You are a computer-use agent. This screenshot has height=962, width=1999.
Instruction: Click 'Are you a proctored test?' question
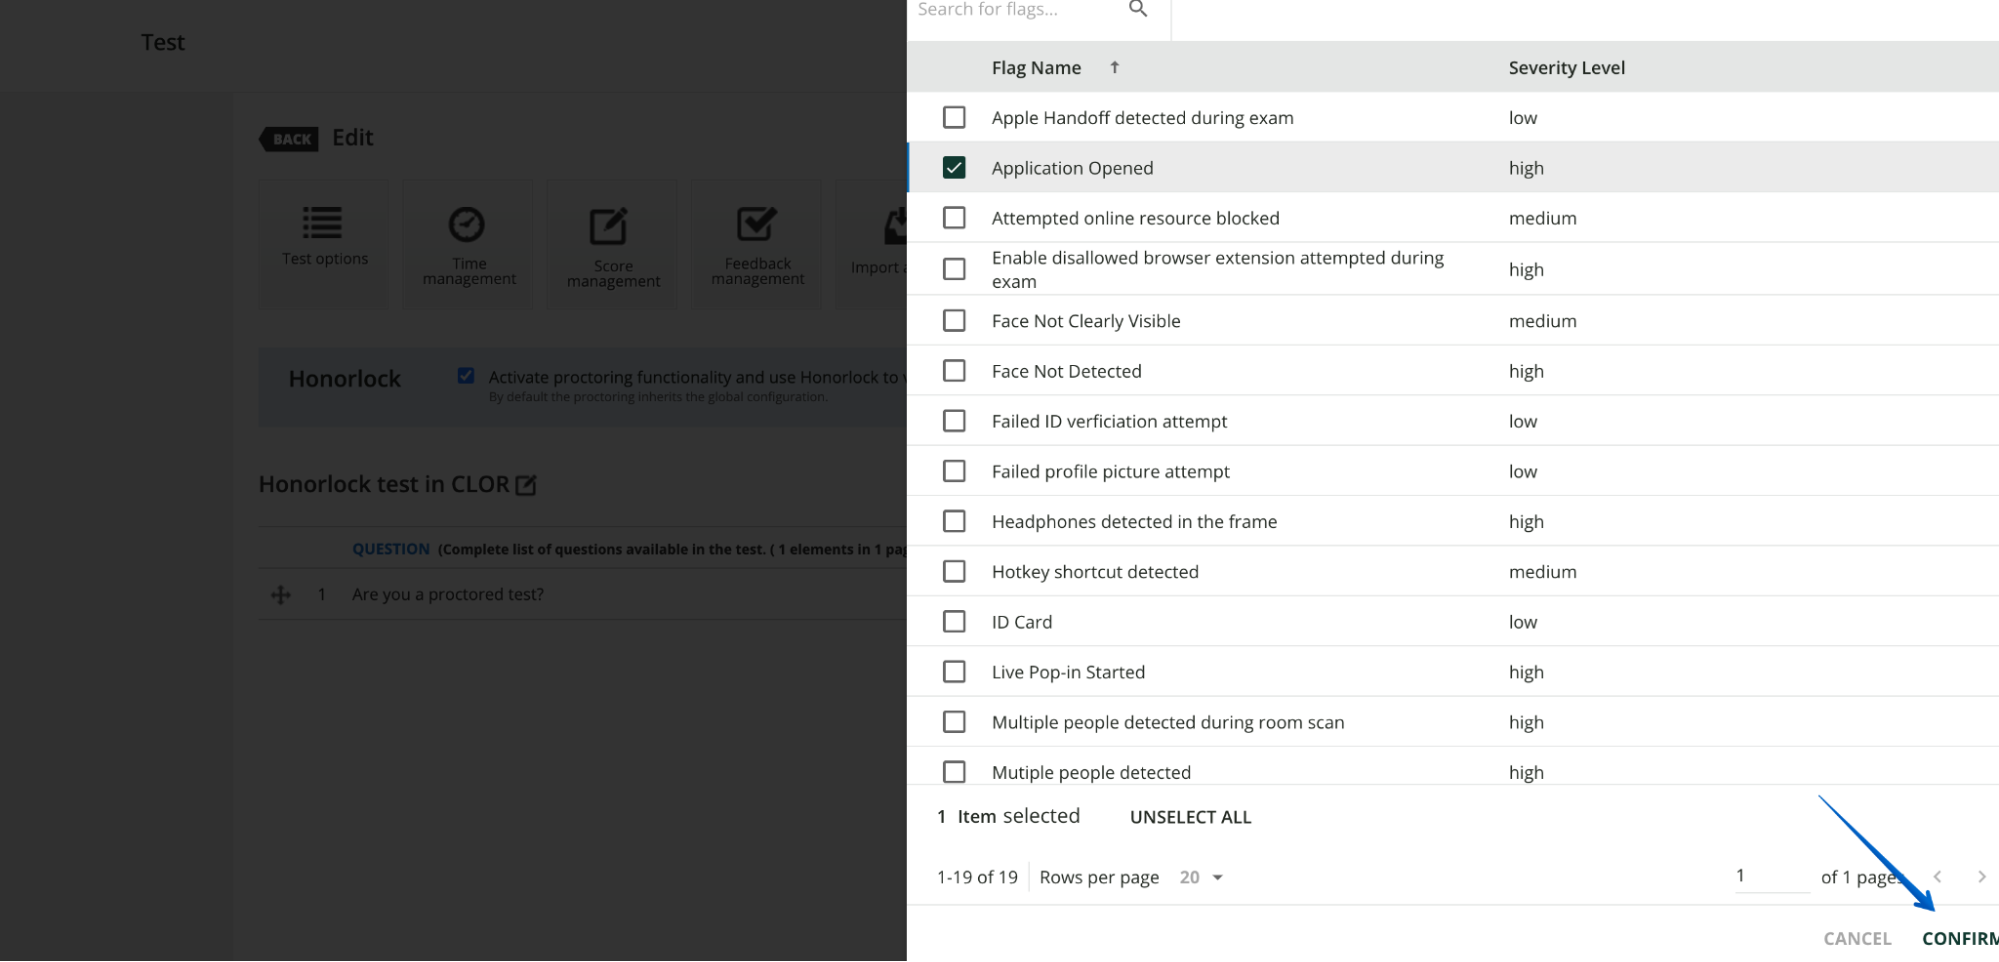click(x=447, y=594)
